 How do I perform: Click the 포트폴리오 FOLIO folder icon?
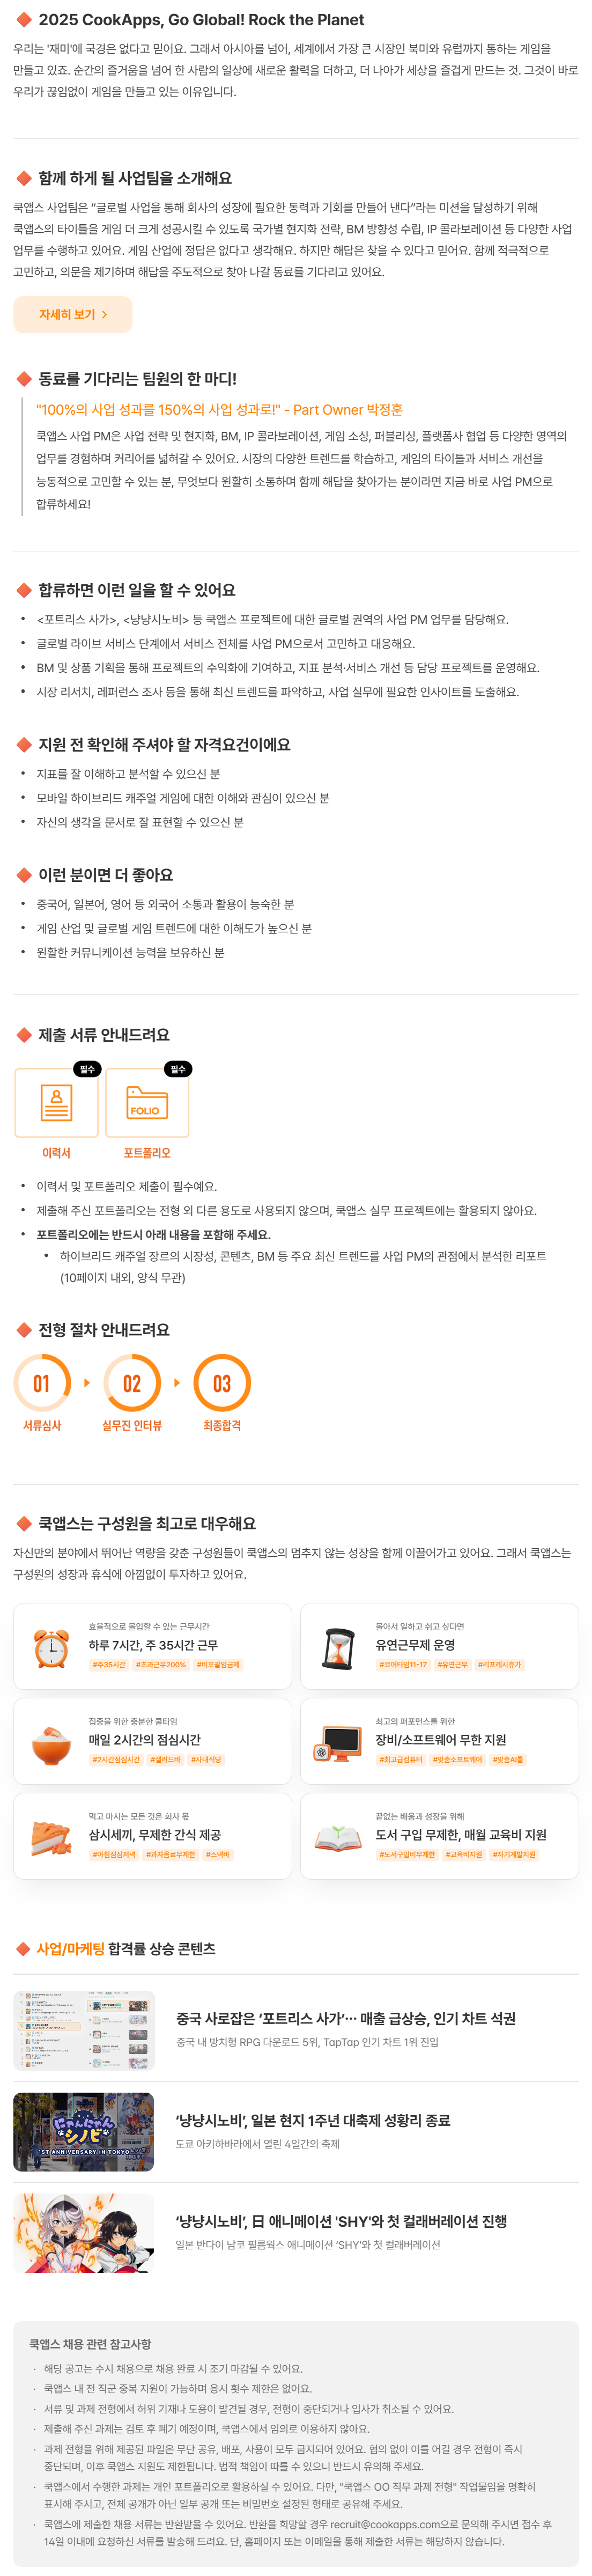(x=147, y=1102)
